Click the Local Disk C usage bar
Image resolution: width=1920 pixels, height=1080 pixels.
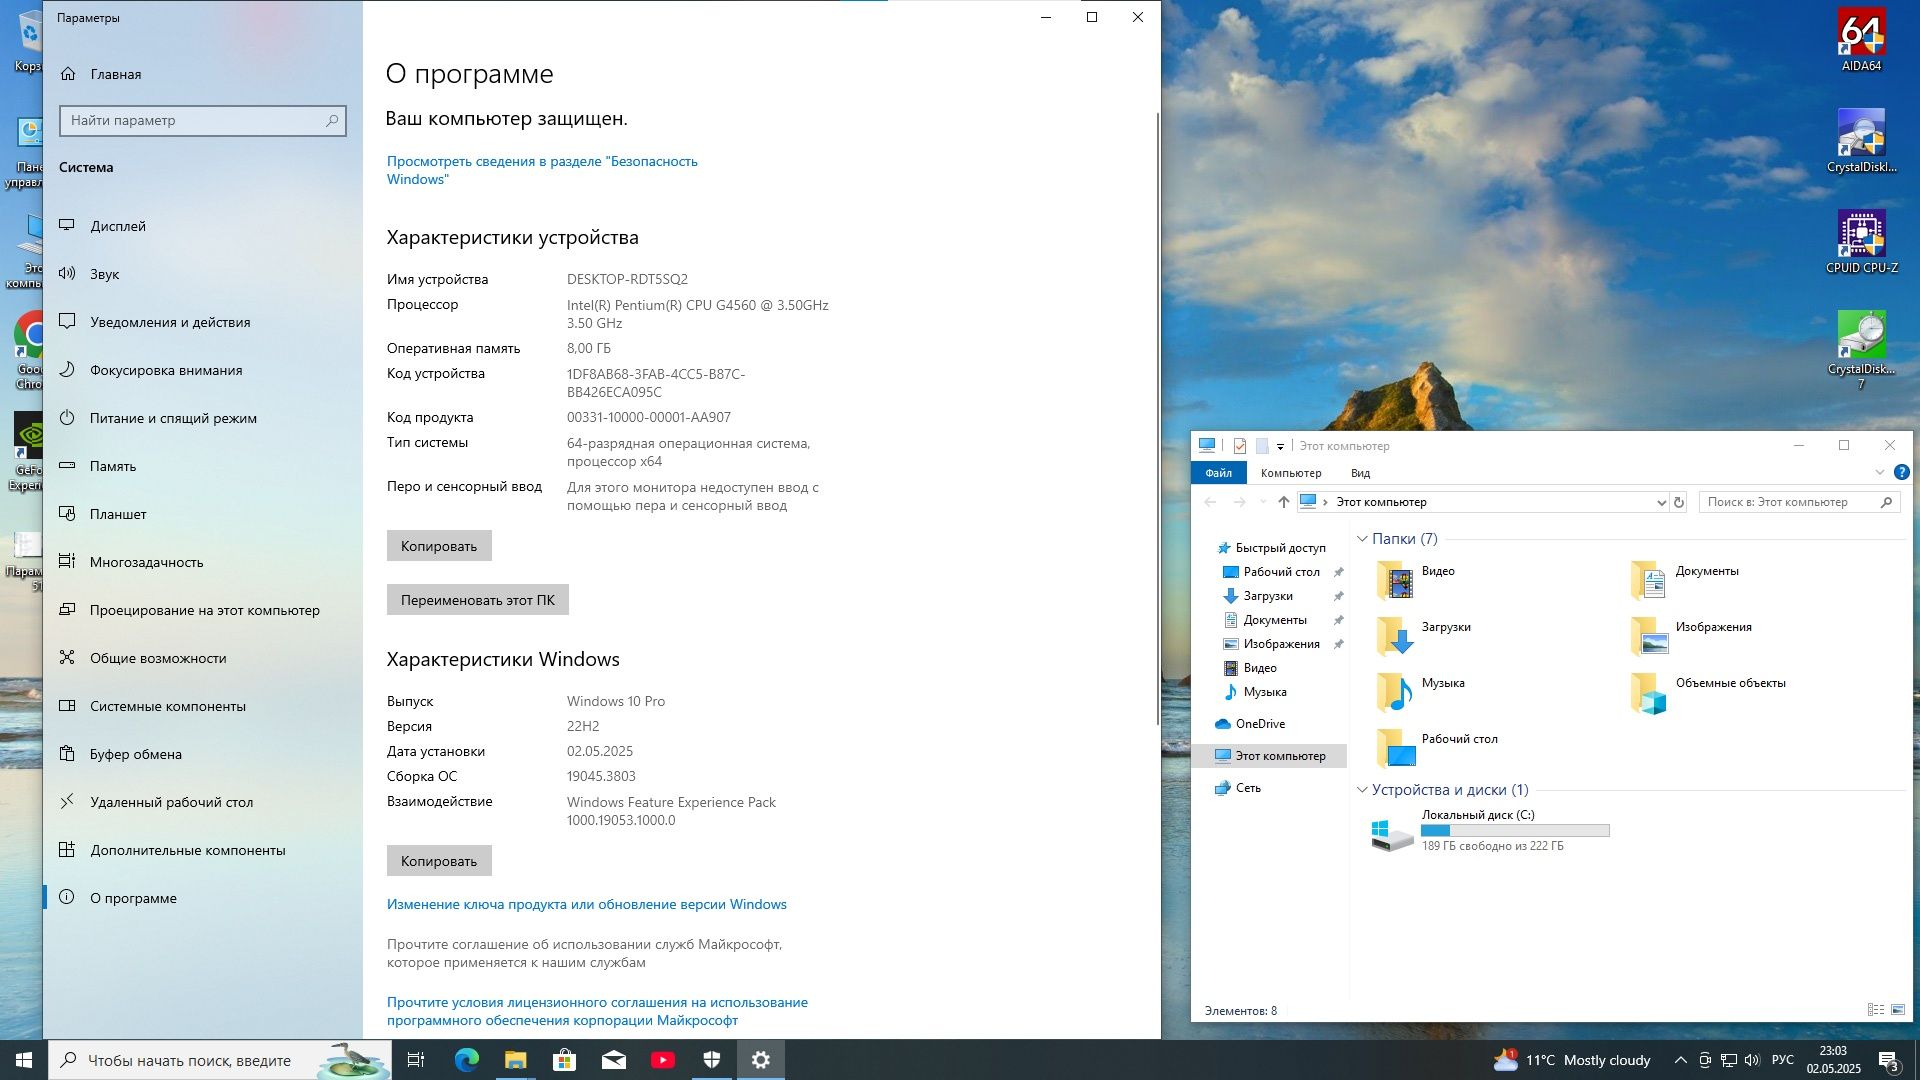pyautogui.click(x=1515, y=831)
